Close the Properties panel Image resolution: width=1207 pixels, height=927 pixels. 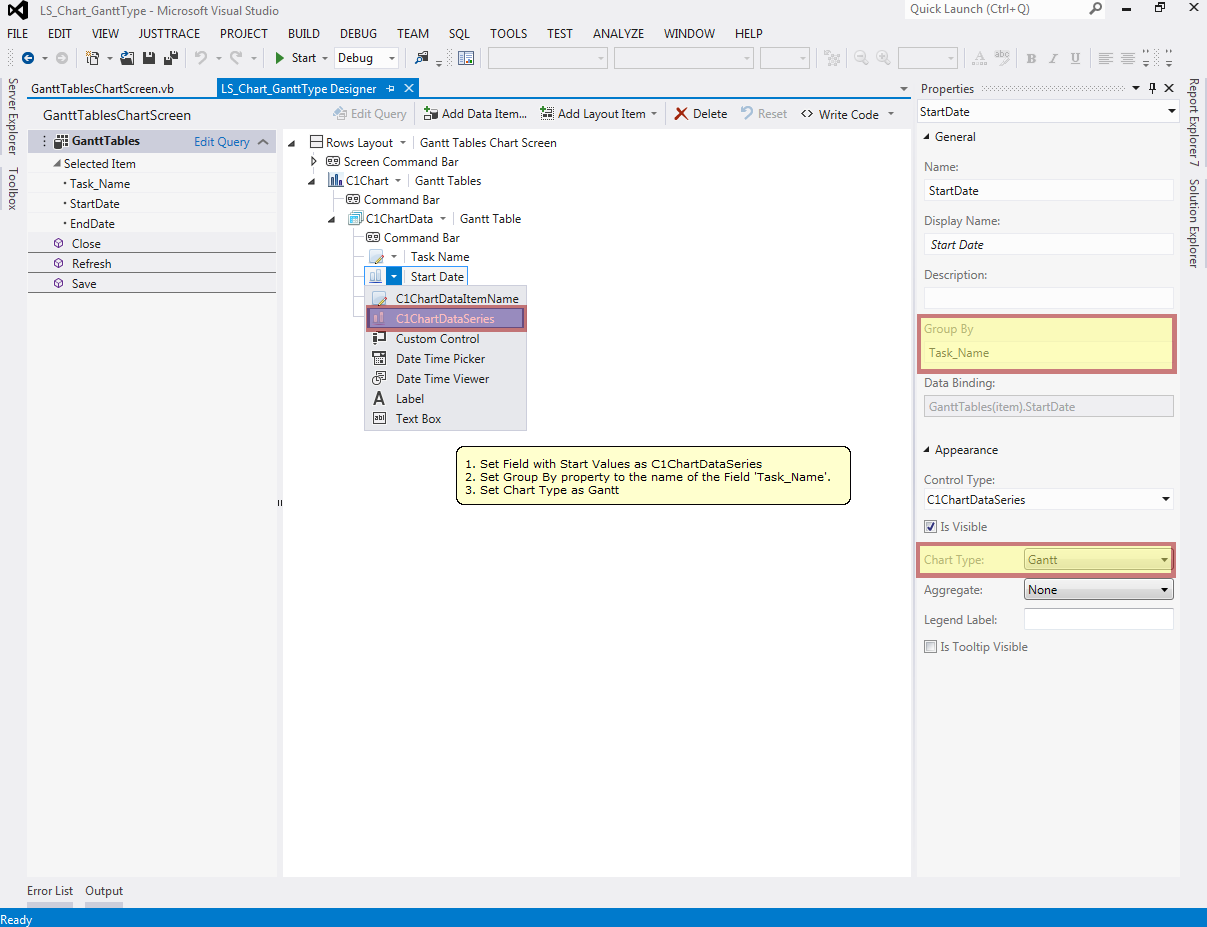[x=1169, y=88]
